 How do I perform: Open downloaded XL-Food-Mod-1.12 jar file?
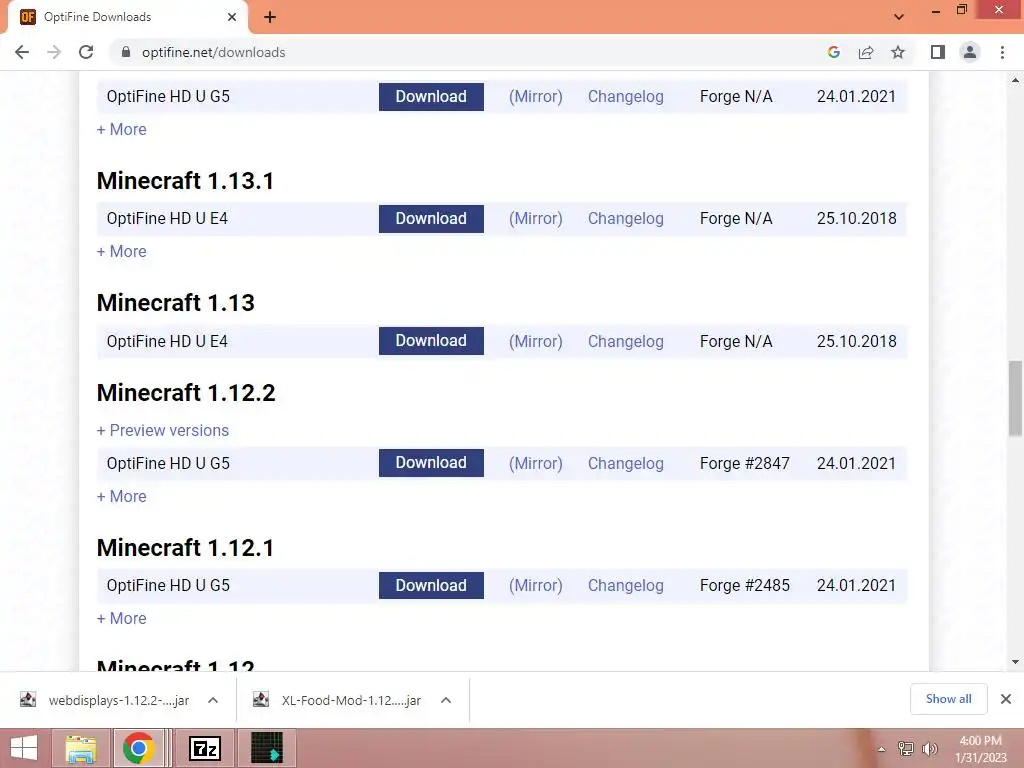(337, 700)
